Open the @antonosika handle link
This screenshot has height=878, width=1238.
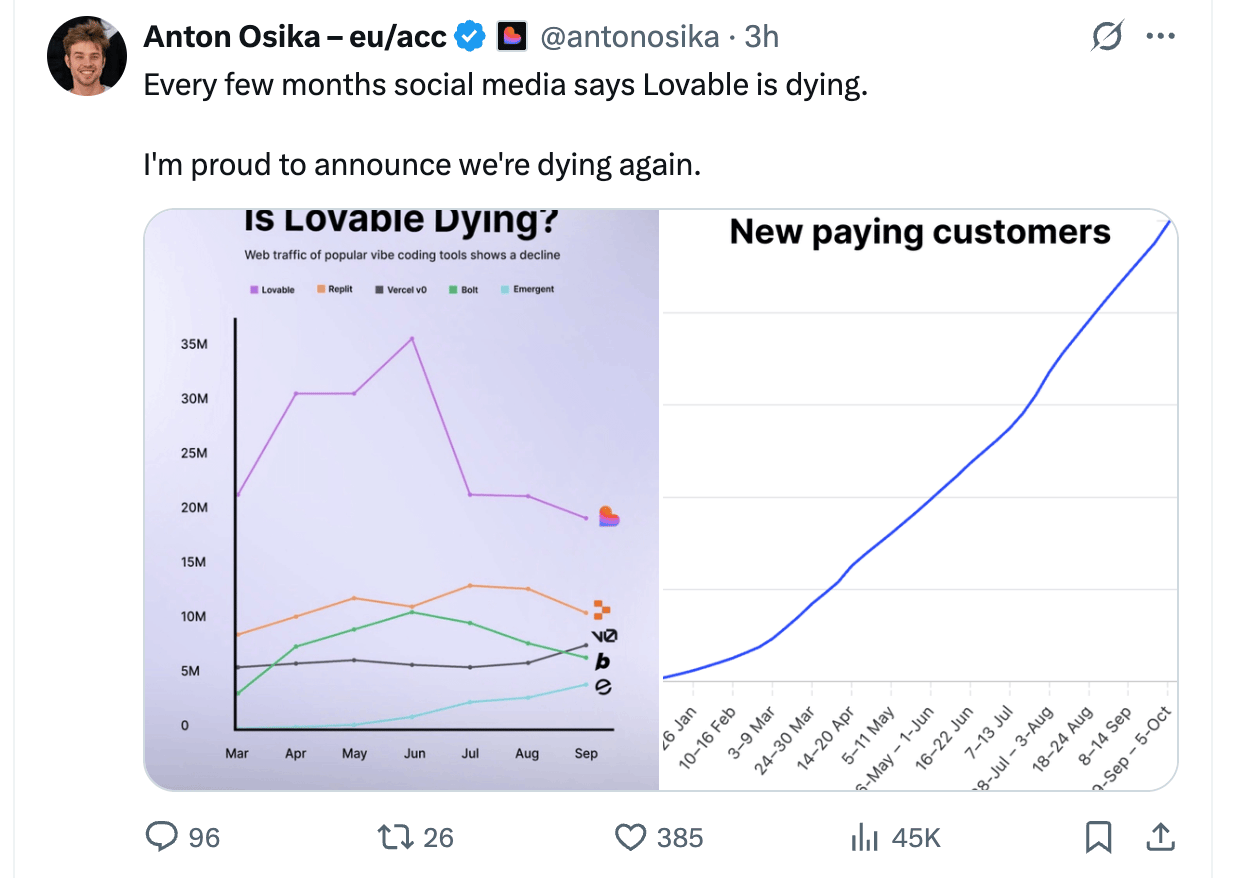[629, 37]
